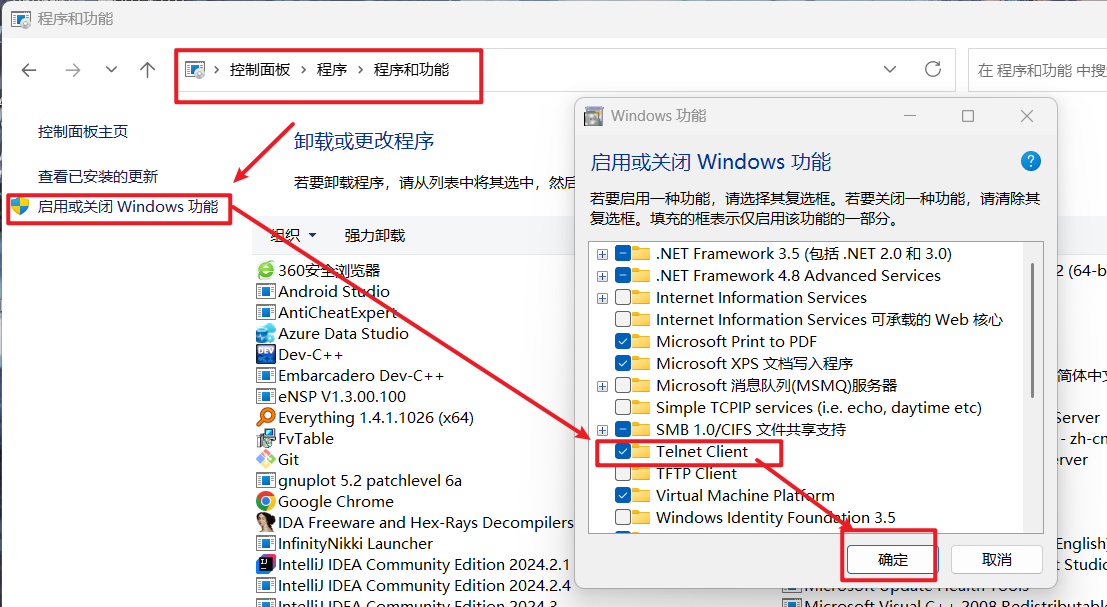Go back with the left arrow

pos(29,70)
